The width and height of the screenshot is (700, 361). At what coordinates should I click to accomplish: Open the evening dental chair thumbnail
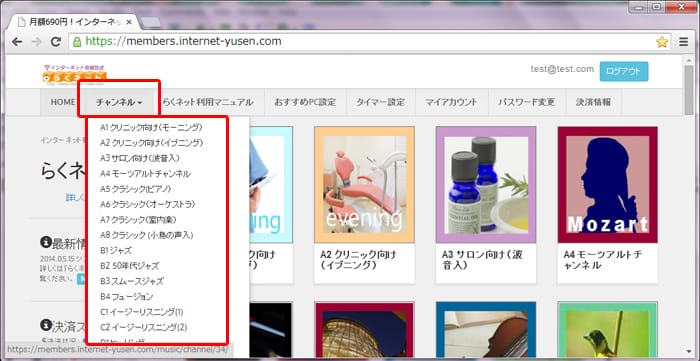point(364,185)
